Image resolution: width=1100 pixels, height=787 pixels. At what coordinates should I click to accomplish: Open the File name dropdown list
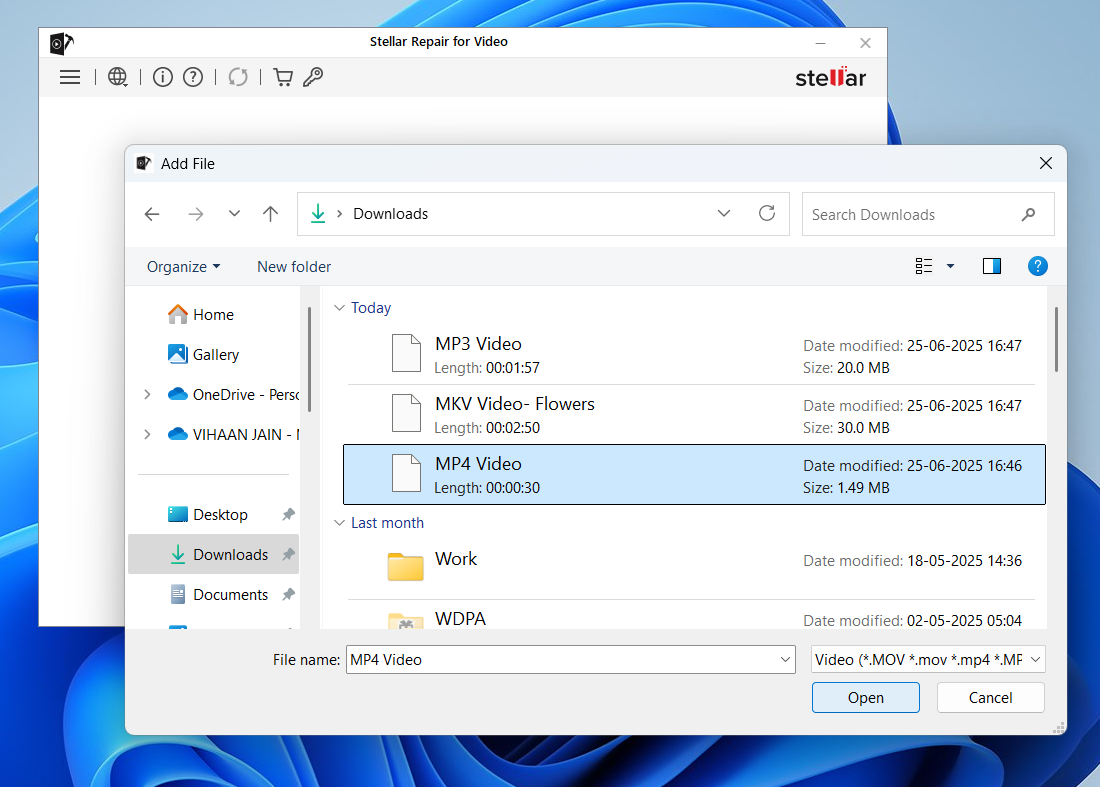pyautogui.click(x=785, y=659)
